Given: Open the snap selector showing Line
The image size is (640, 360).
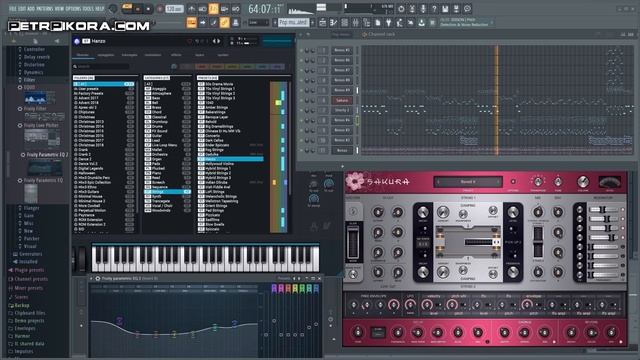Looking at the screenshot, I should coord(259,23).
